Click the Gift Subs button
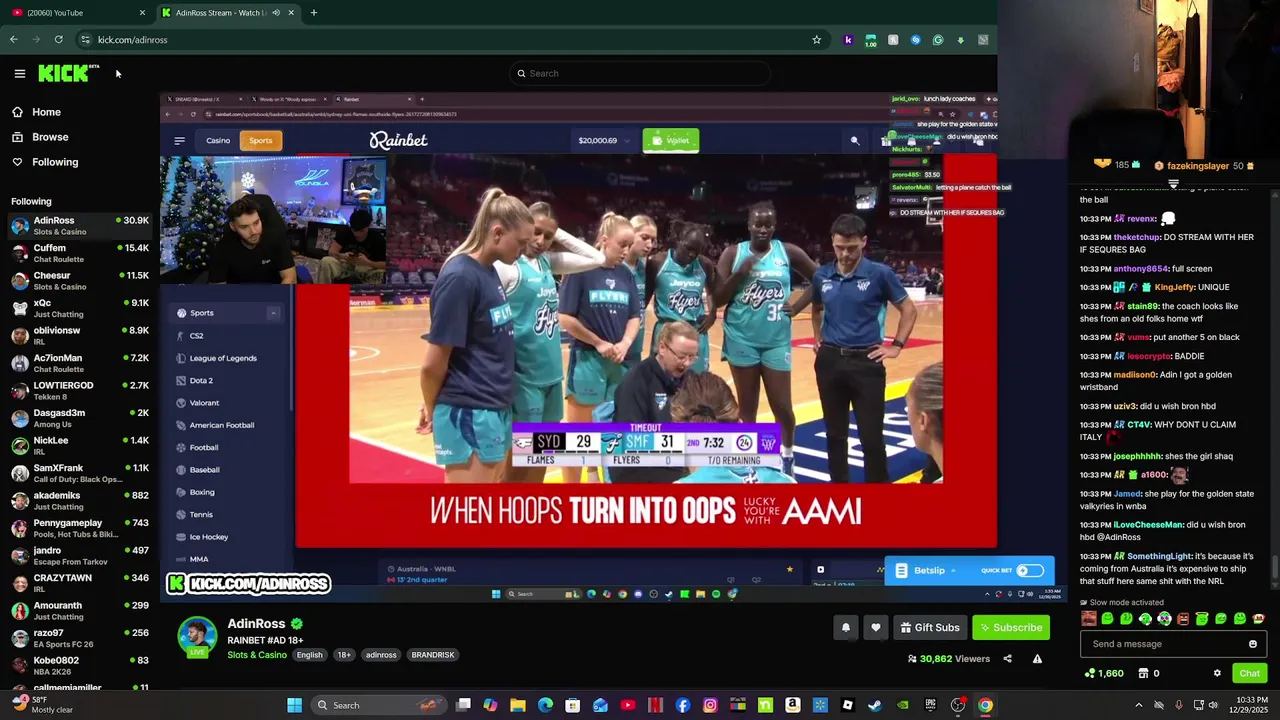1280x720 pixels. 929,627
